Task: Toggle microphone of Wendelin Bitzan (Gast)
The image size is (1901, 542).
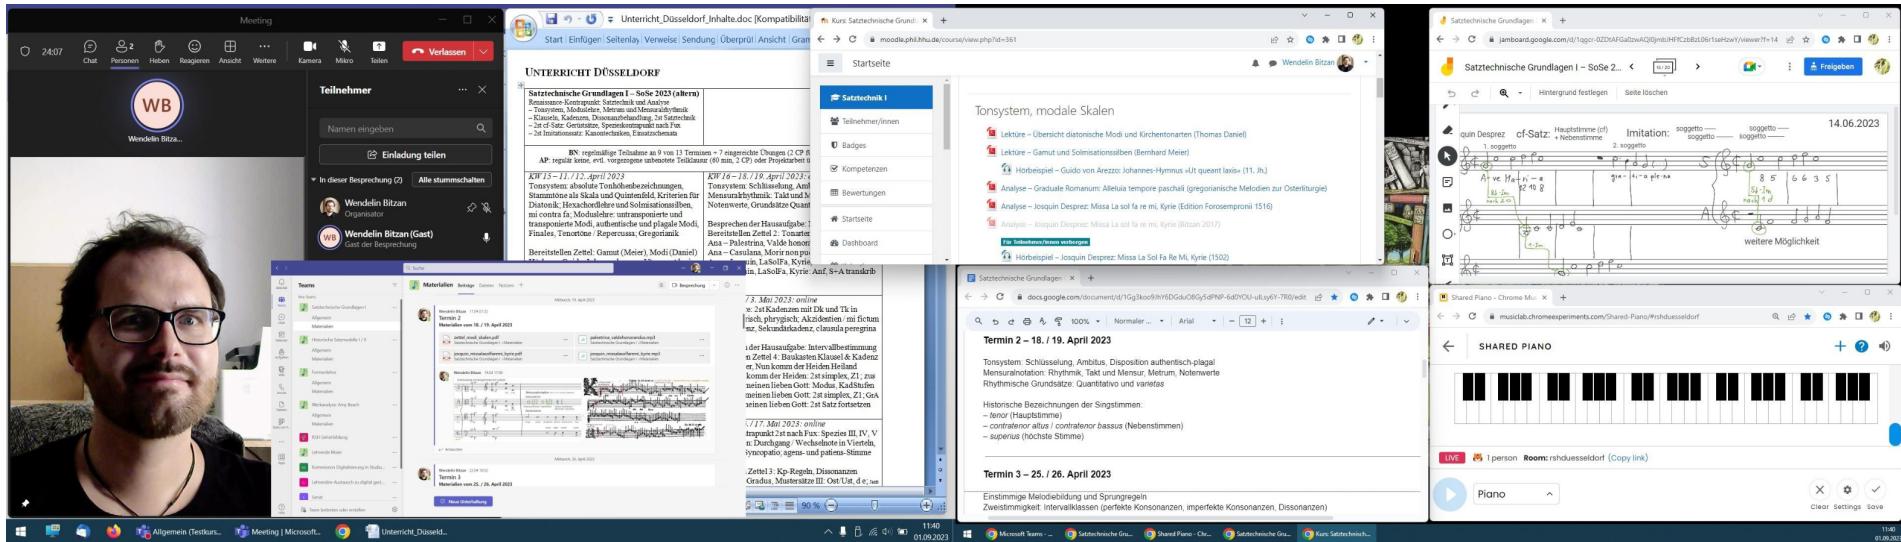Action: click(x=487, y=238)
